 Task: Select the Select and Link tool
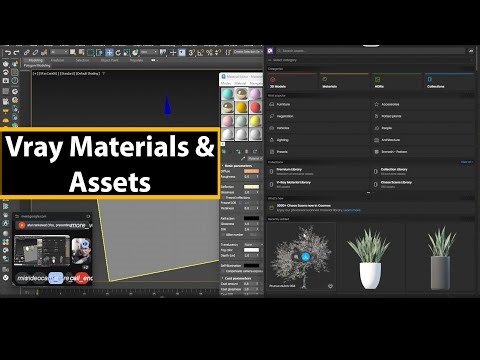coord(27,52)
